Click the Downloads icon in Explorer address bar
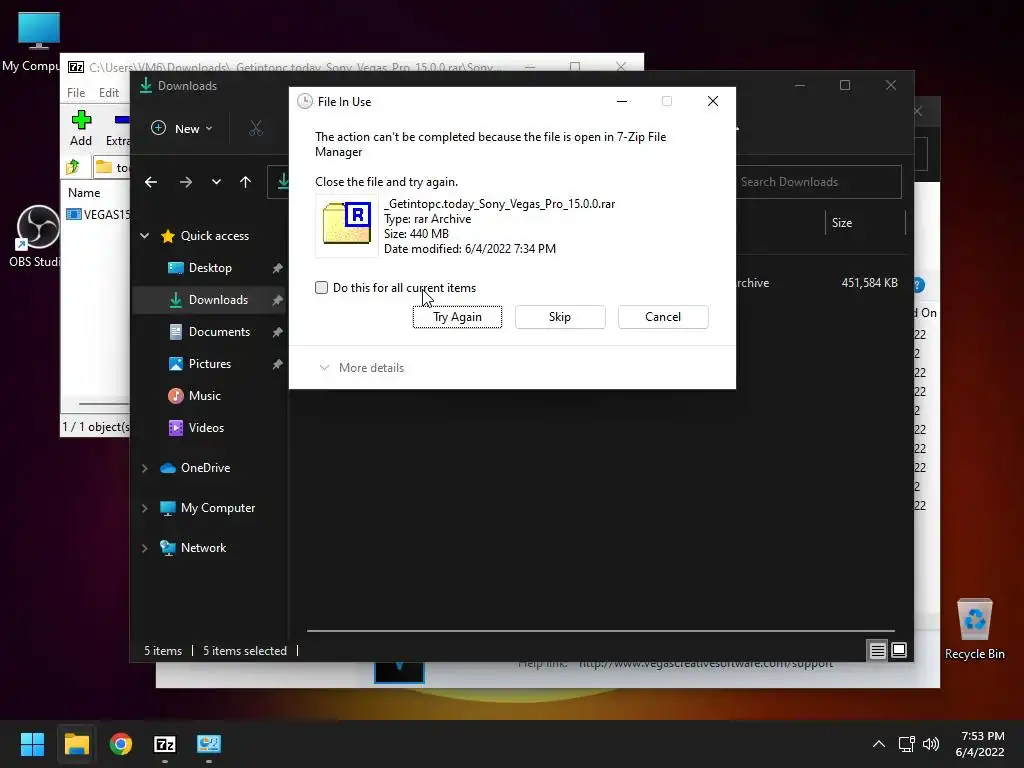Screen dimensions: 1024x768 coord(283,182)
